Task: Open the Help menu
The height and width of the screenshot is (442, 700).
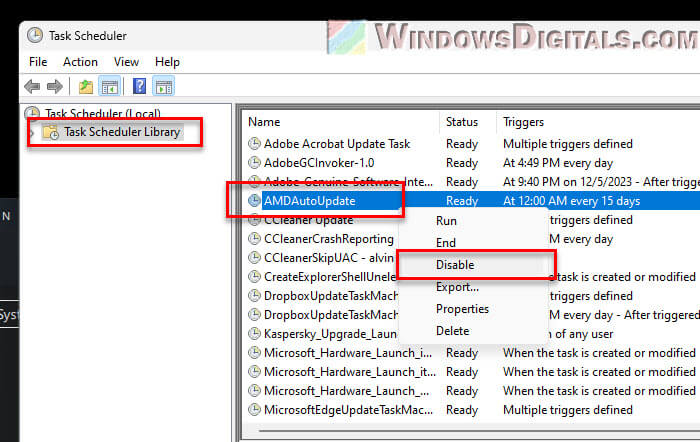Action: [167, 62]
